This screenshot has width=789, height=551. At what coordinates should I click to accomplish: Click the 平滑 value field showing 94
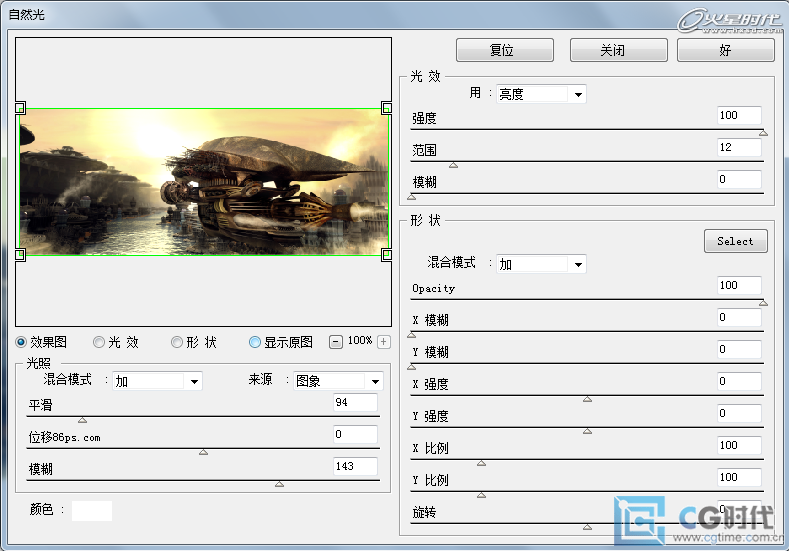pos(355,403)
